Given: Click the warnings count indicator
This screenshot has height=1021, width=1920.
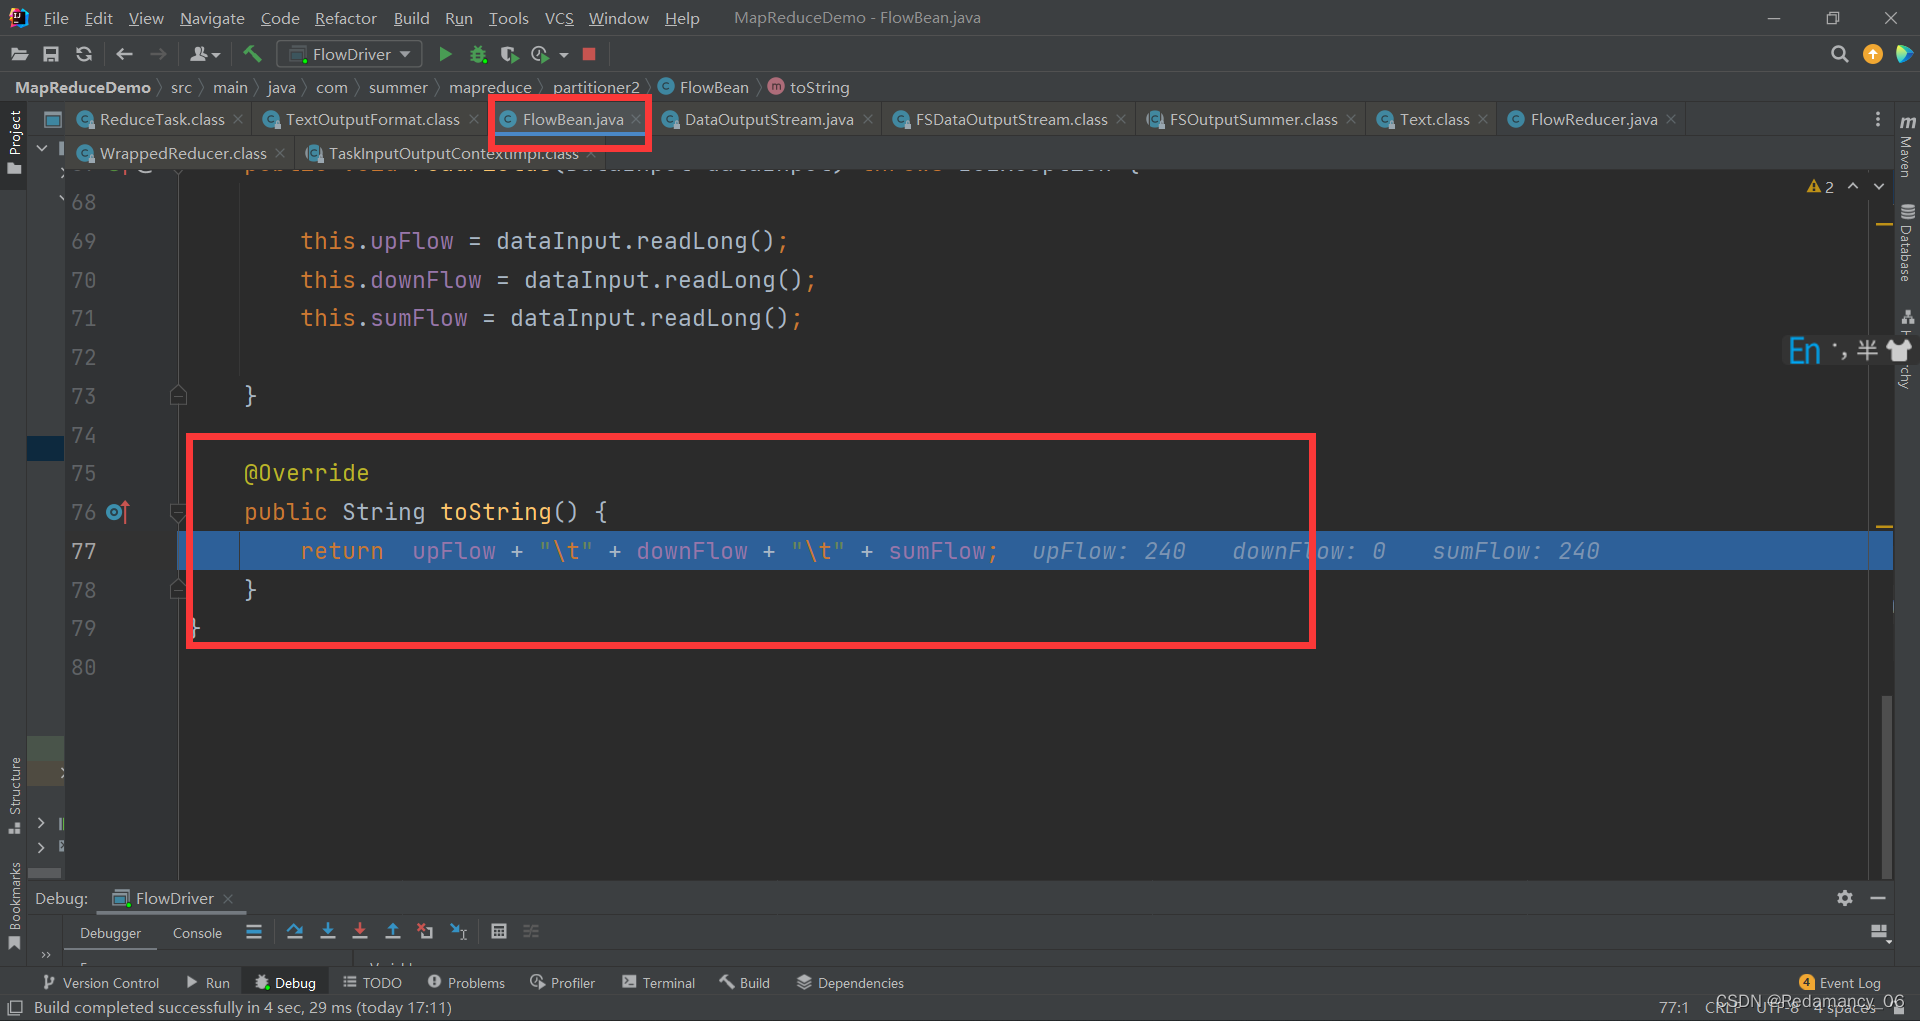Looking at the screenshot, I should [x=1820, y=187].
